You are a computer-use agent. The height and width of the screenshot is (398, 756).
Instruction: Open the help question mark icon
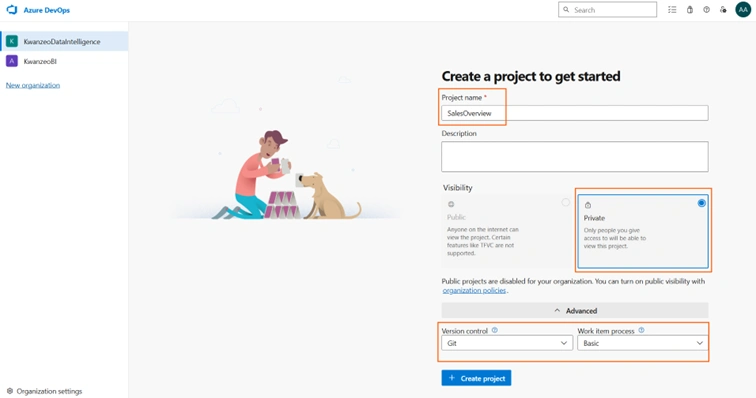tap(706, 10)
